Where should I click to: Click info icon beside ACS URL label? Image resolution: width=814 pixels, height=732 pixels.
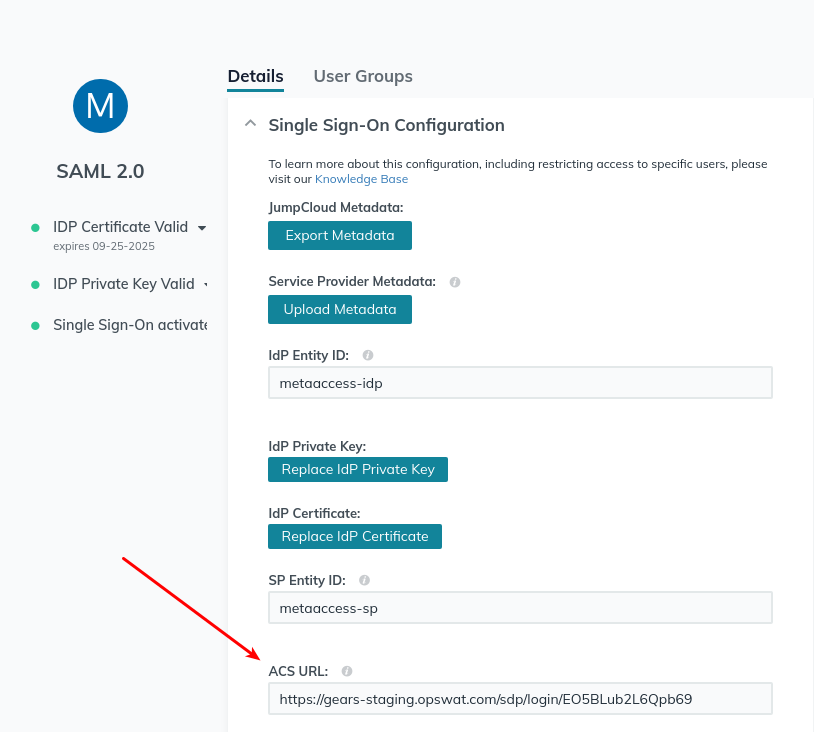[347, 671]
